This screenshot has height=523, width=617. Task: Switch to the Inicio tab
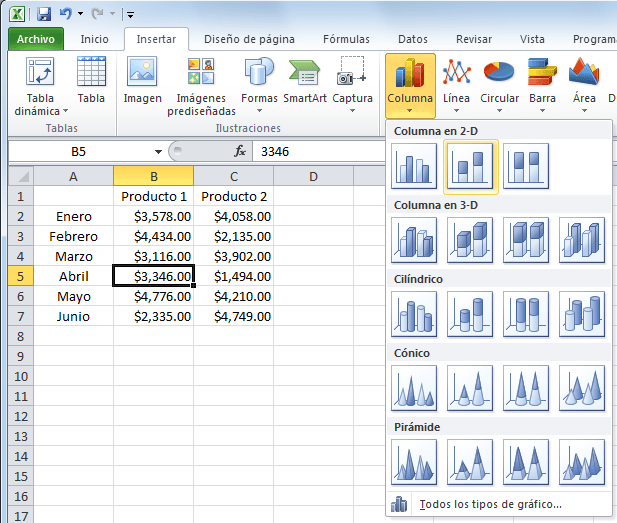(94, 39)
